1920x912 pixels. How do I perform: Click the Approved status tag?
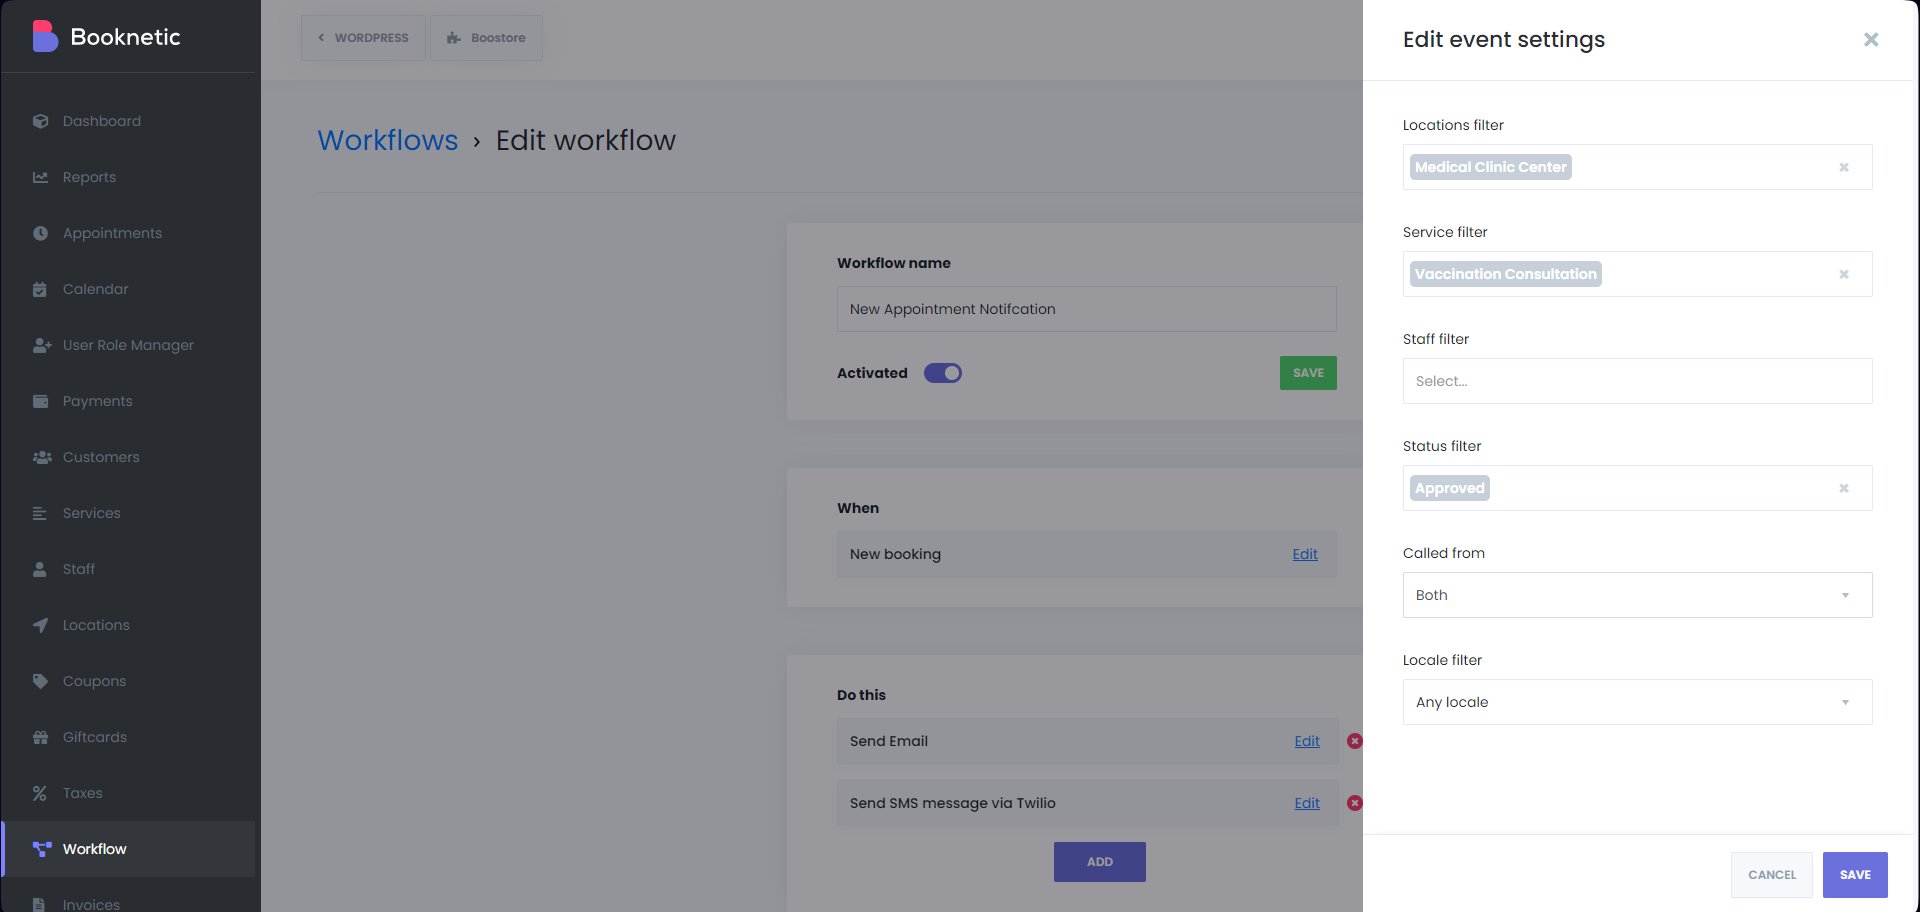coord(1449,488)
